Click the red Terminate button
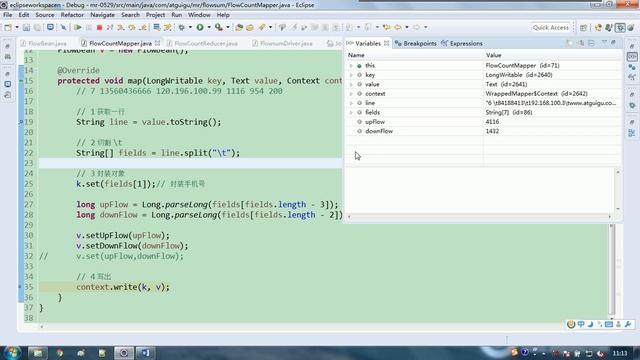 point(99,27)
